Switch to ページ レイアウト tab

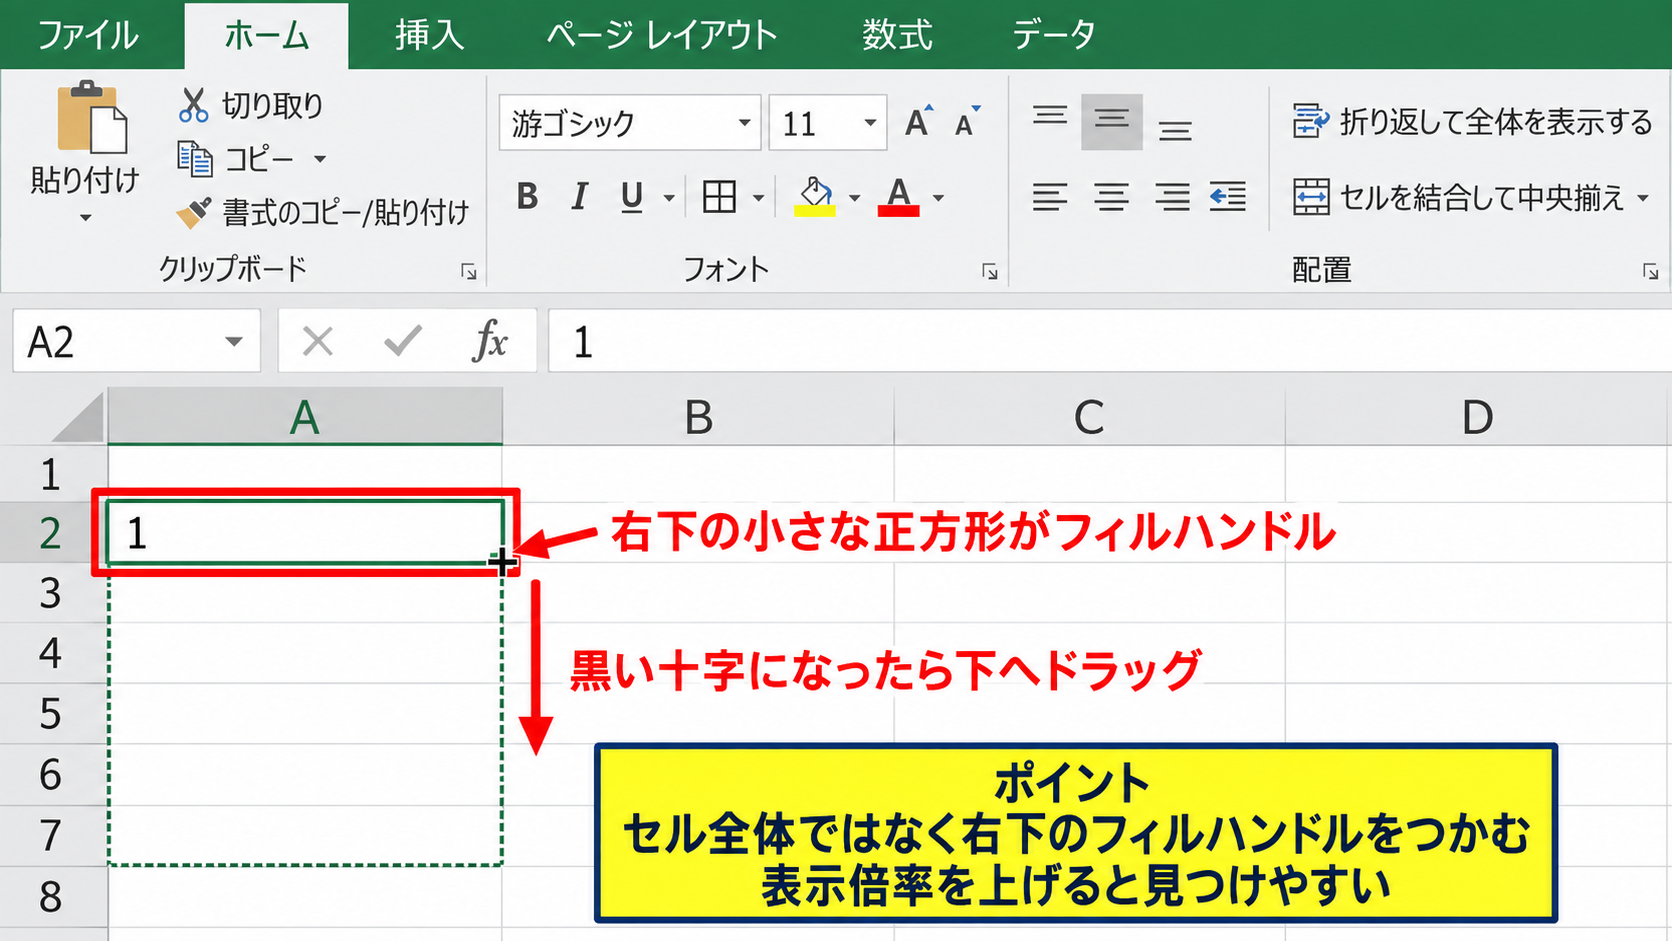pos(662,35)
